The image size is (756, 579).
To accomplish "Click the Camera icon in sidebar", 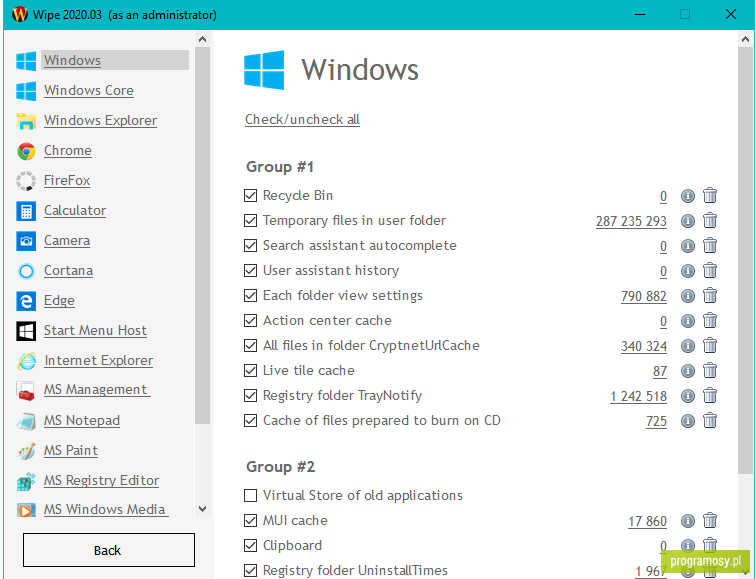I will [x=26, y=241].
